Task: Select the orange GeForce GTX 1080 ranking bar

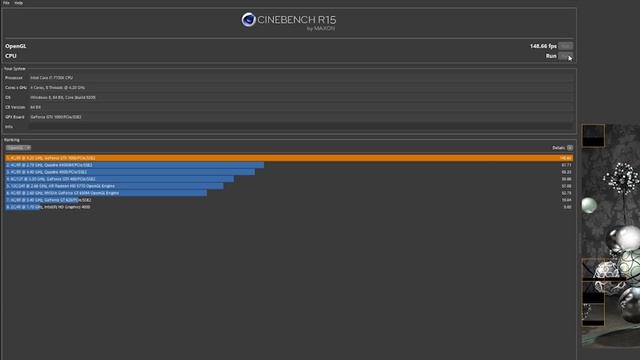Action: click(289, 158)
